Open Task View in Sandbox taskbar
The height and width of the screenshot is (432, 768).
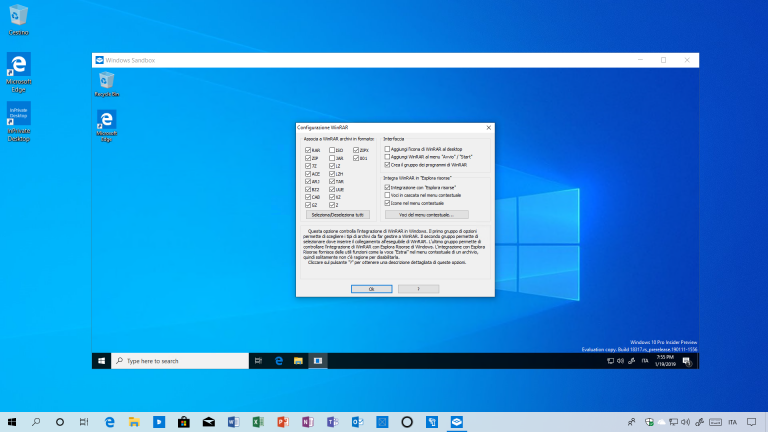[258, 361]
